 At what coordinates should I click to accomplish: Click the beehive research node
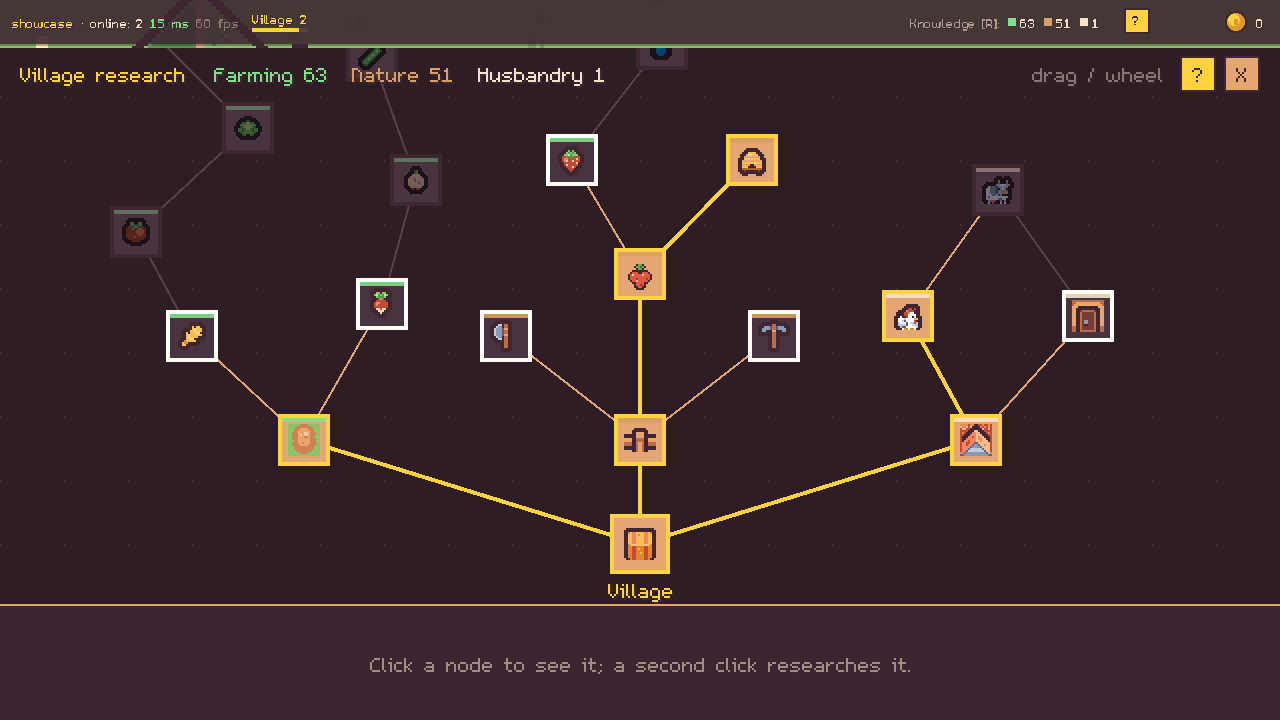[752, 160]
